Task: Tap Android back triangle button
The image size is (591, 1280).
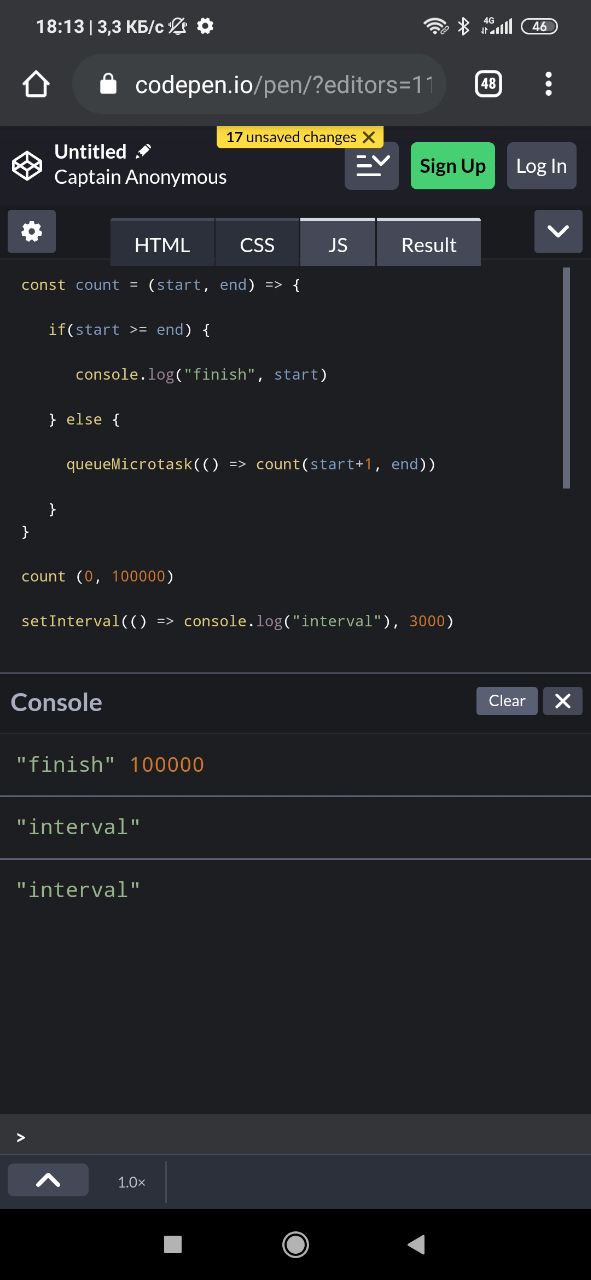Action: (417, 1244)
